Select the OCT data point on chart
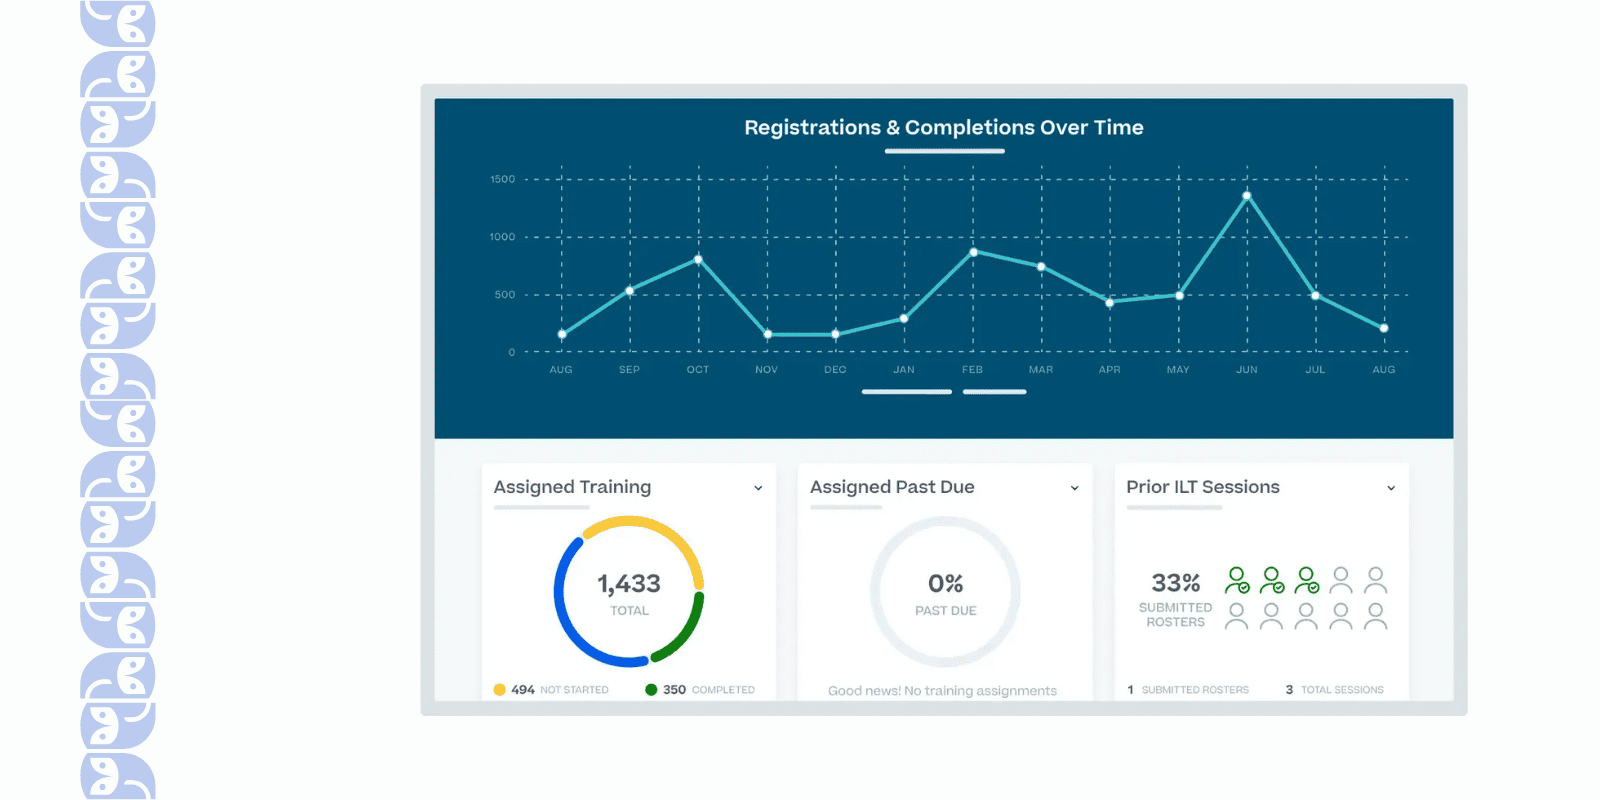This screenshot has width=1600, height=800. (698, 260)
